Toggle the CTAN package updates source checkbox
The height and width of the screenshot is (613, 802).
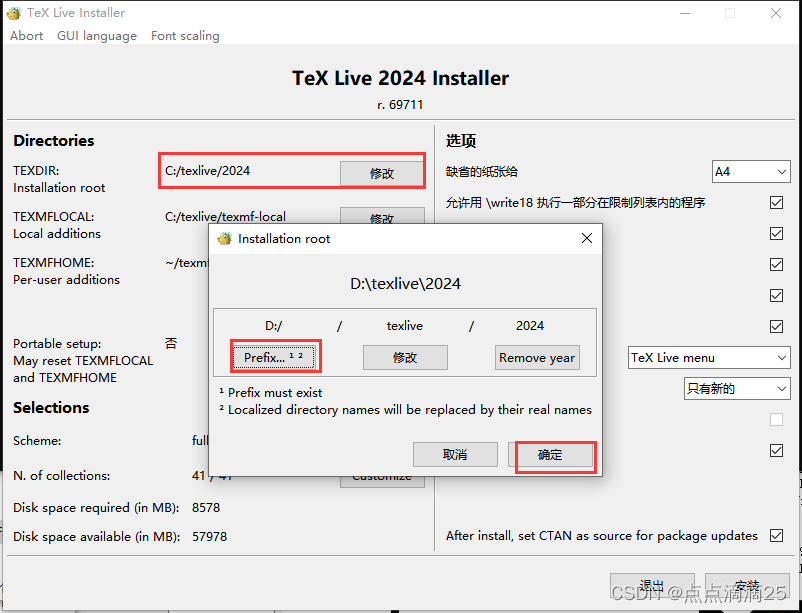point(776,536)
